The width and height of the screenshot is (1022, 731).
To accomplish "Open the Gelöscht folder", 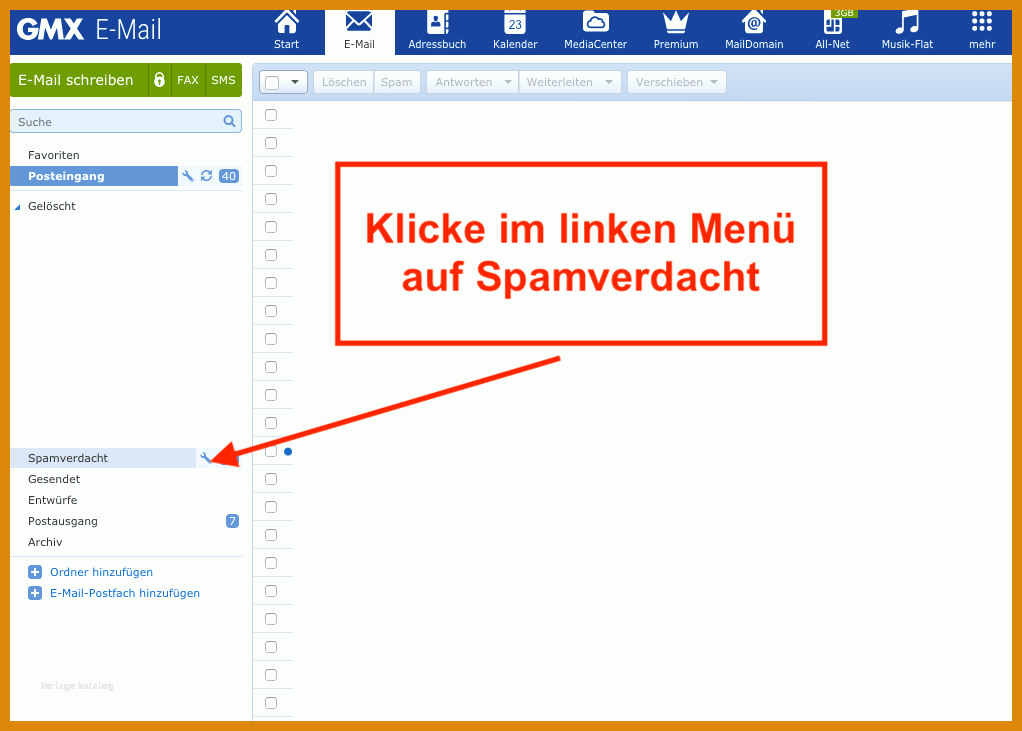I will [51, 206].
